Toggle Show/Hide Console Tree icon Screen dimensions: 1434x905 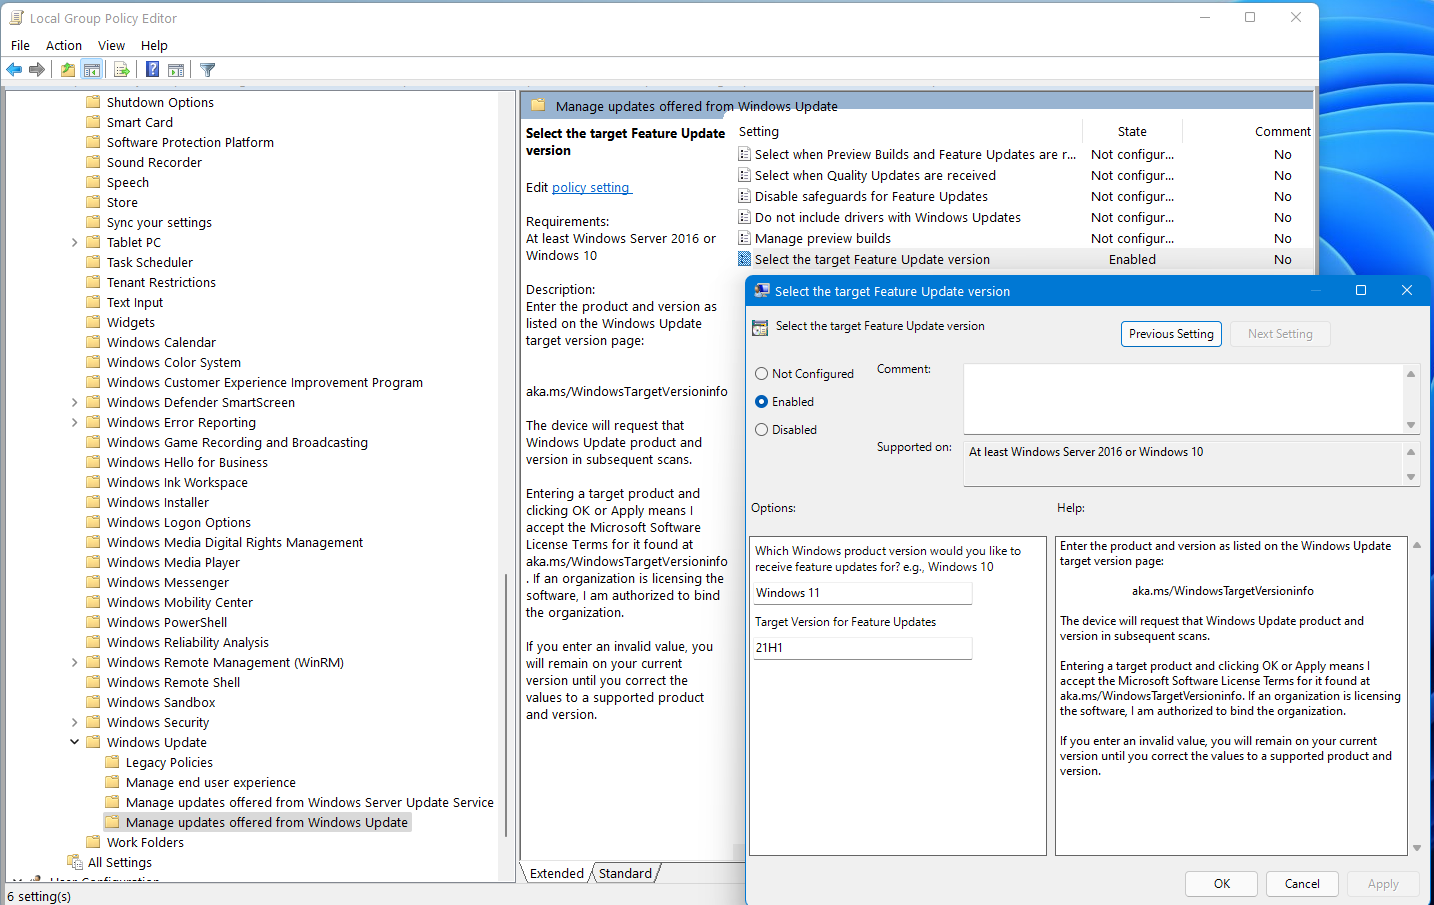coord(91,69)
